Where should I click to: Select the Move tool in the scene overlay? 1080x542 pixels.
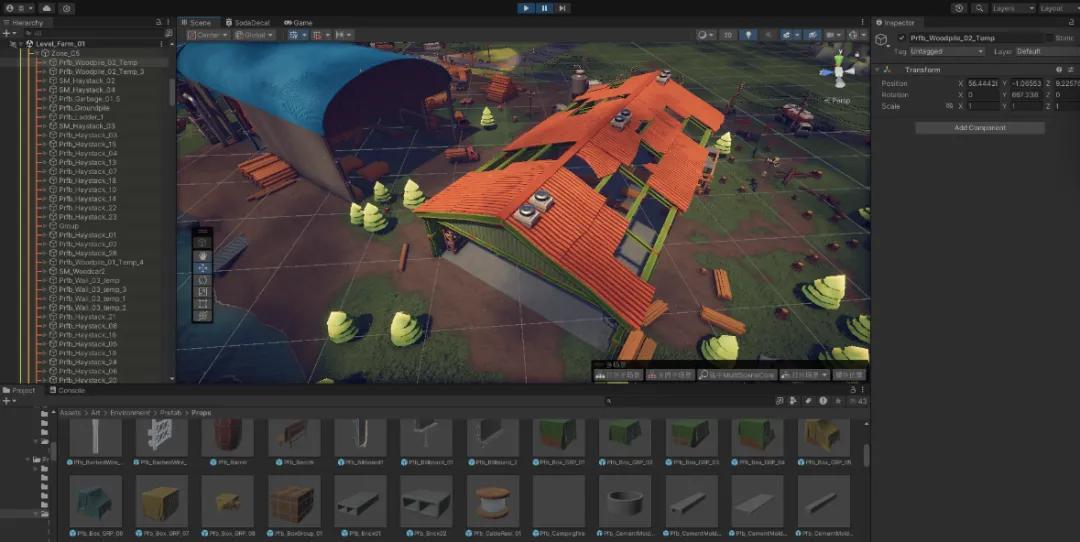203,267
